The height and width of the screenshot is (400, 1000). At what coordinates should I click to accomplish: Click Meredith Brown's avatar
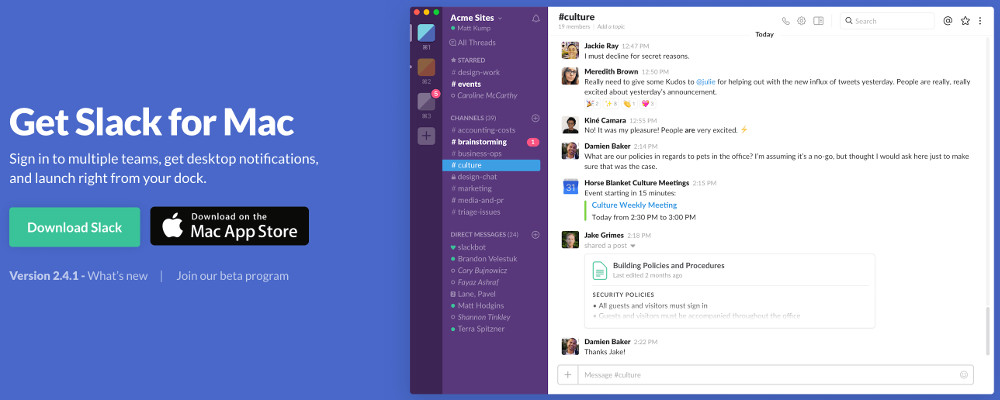coord(570,76)
